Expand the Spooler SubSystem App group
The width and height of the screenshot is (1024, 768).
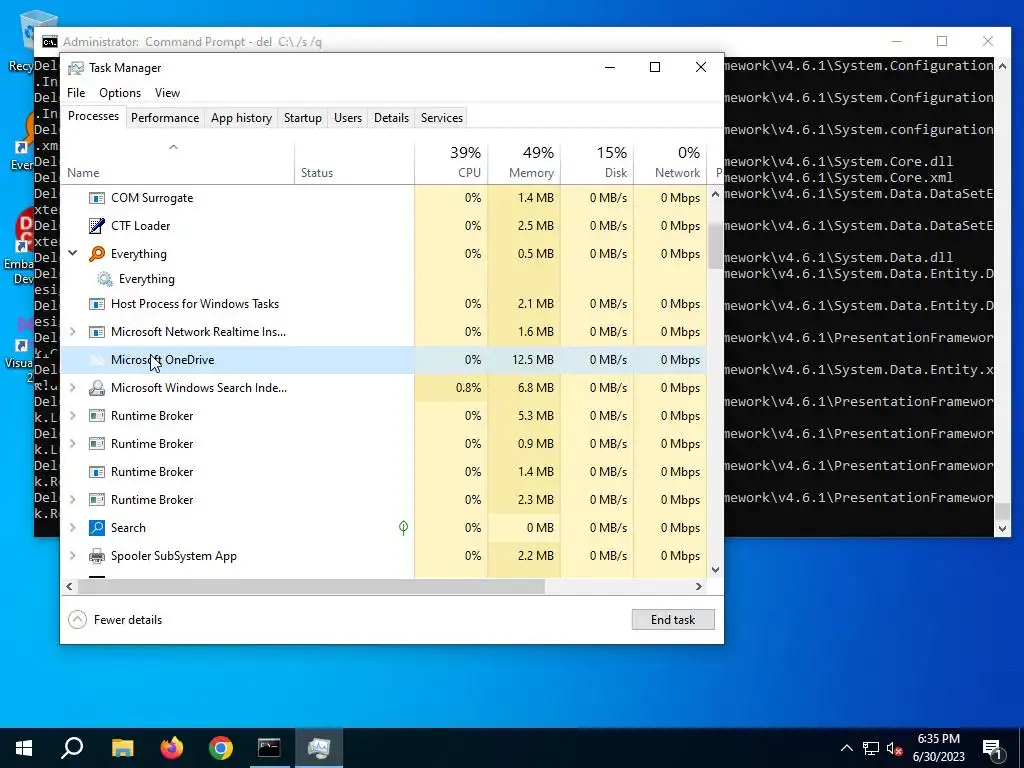coord(73,556)
